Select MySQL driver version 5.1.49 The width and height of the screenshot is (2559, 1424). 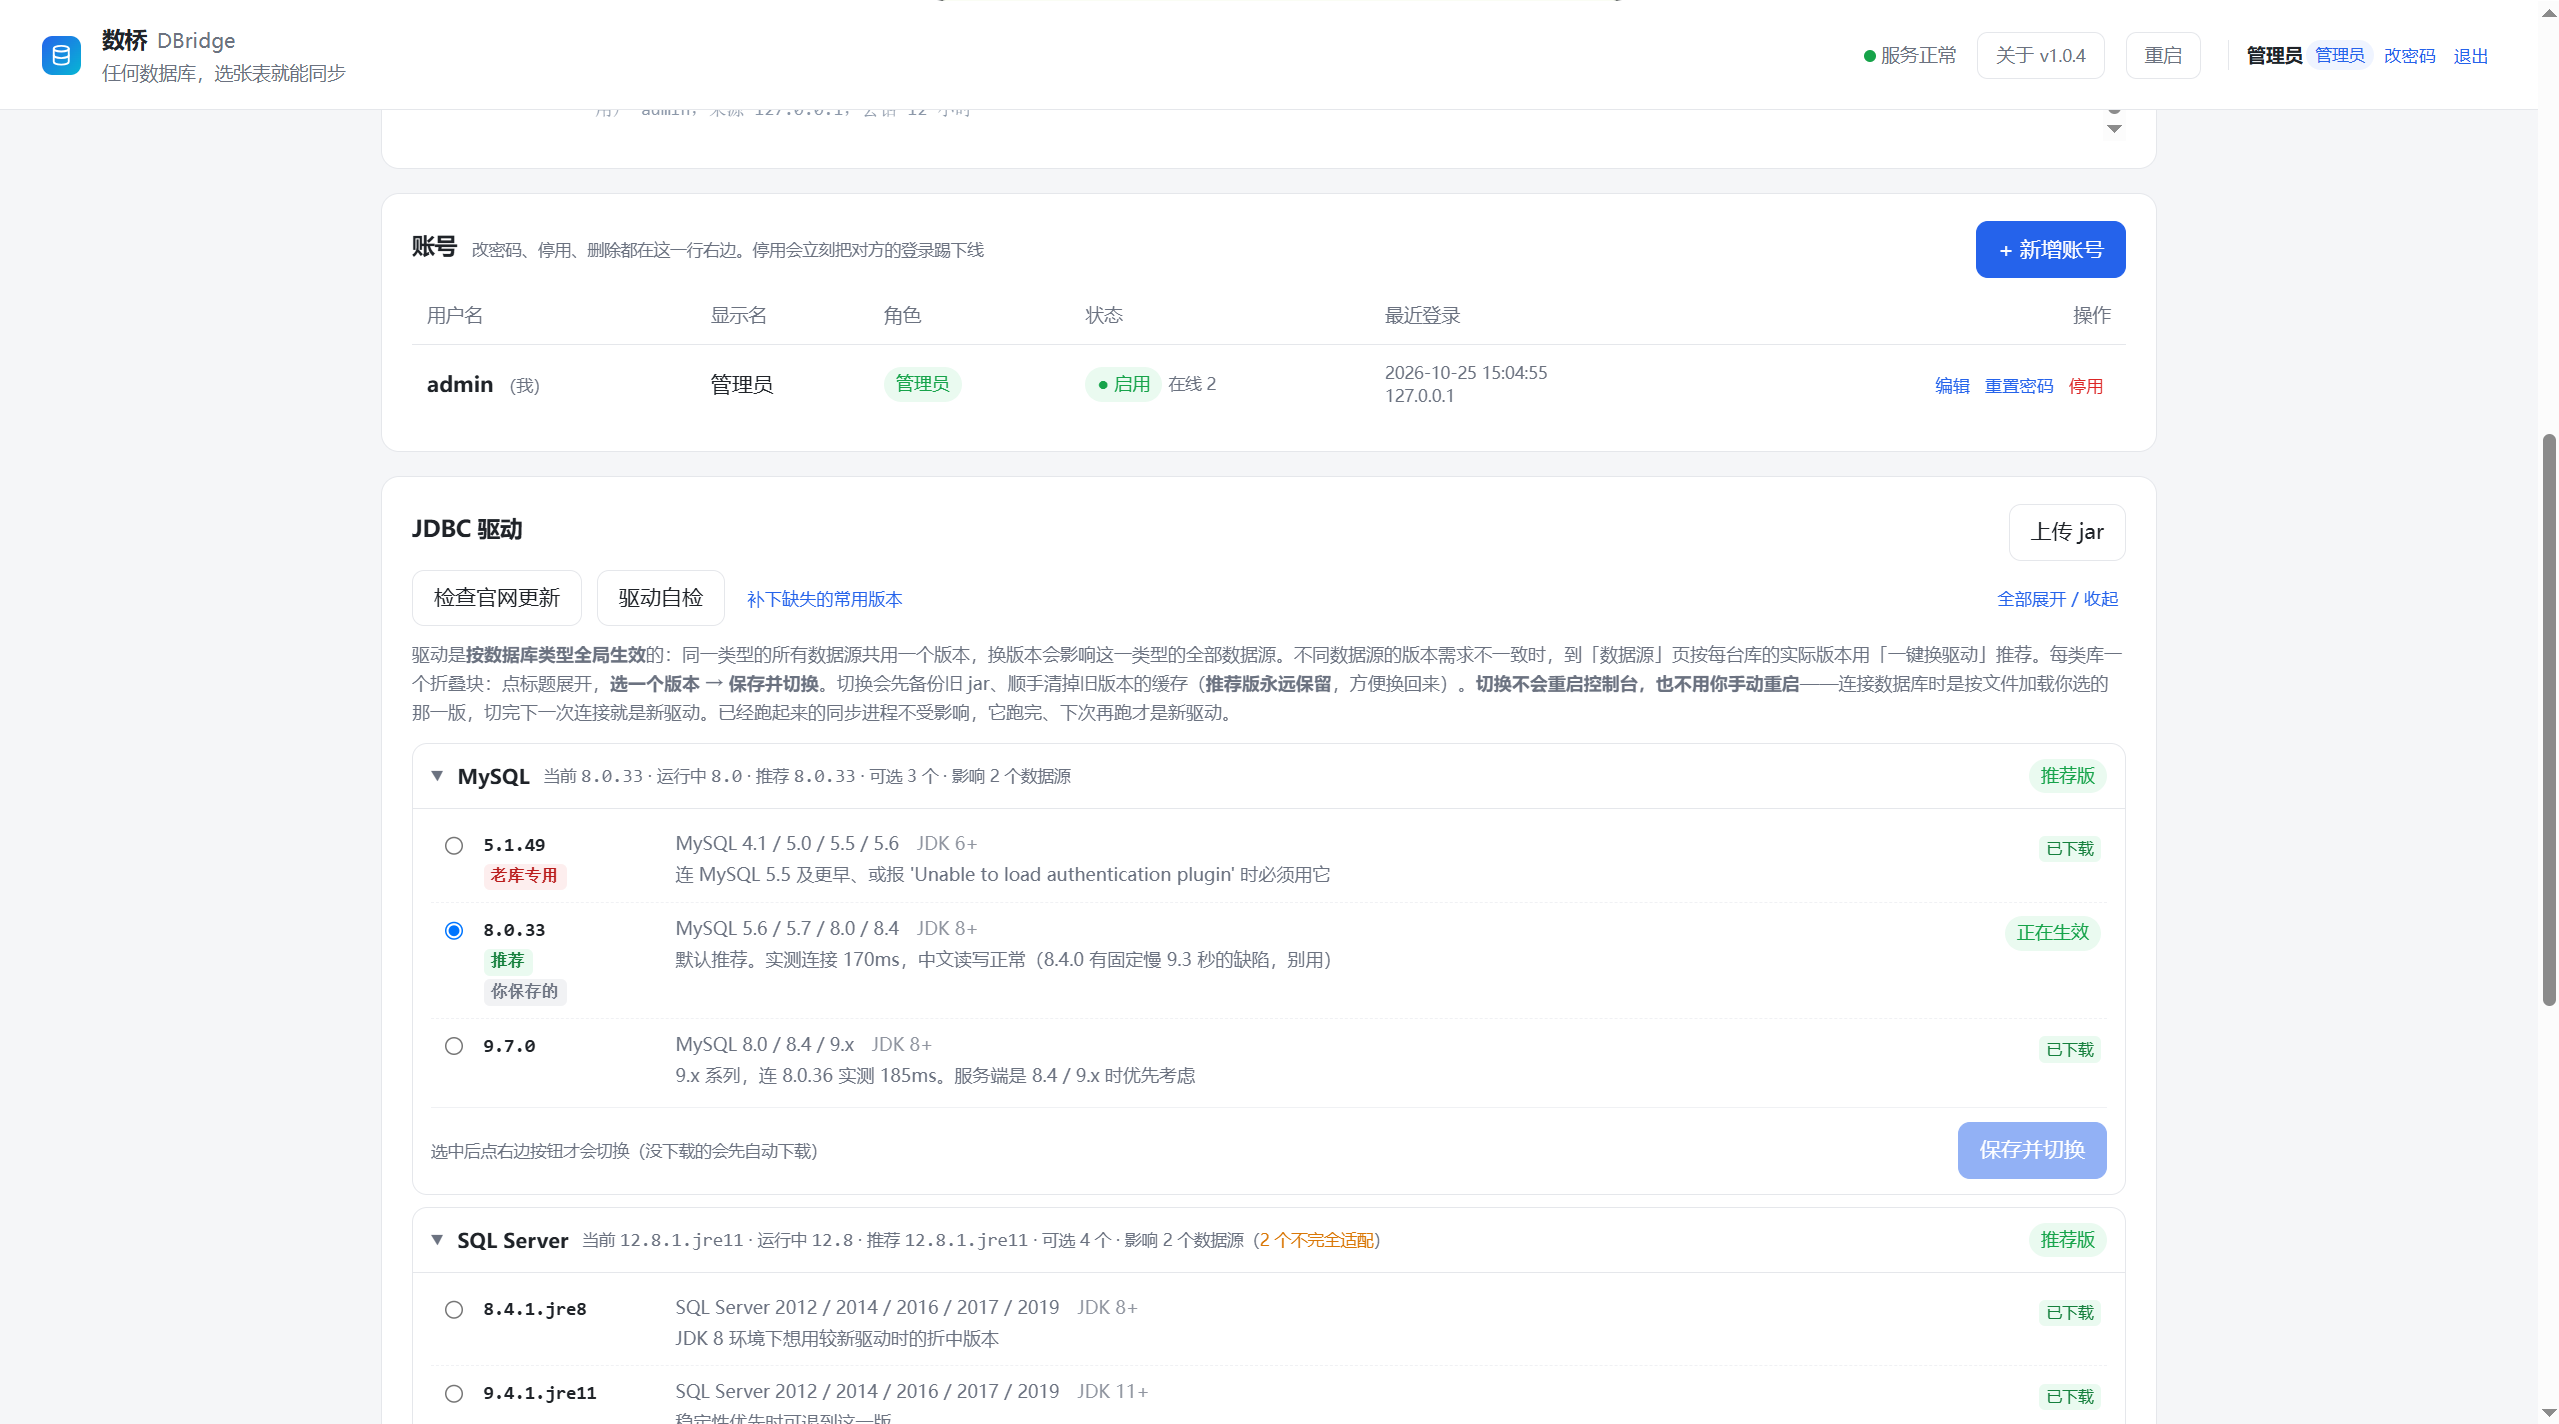[x=454, y=846]
